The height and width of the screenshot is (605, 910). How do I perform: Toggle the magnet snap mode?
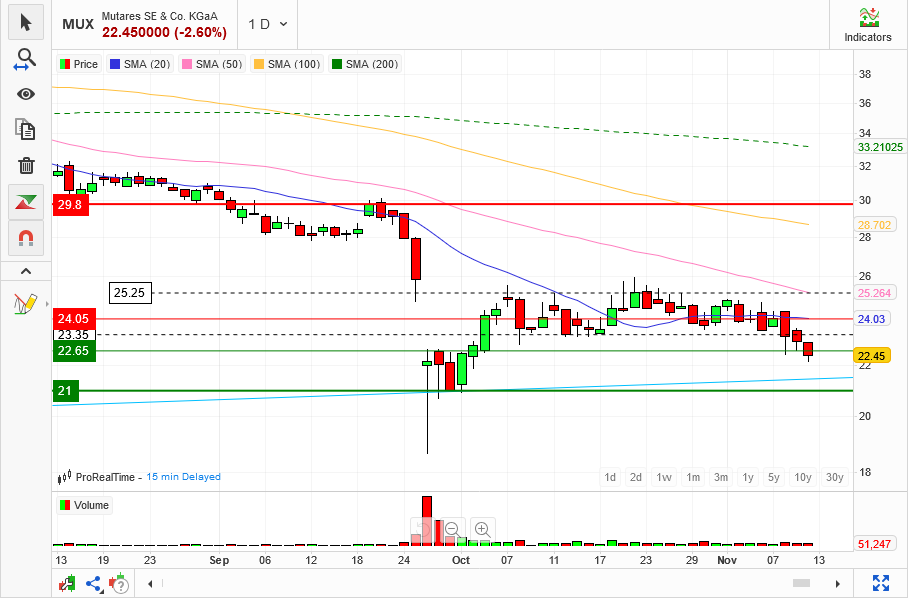(26, 238)
